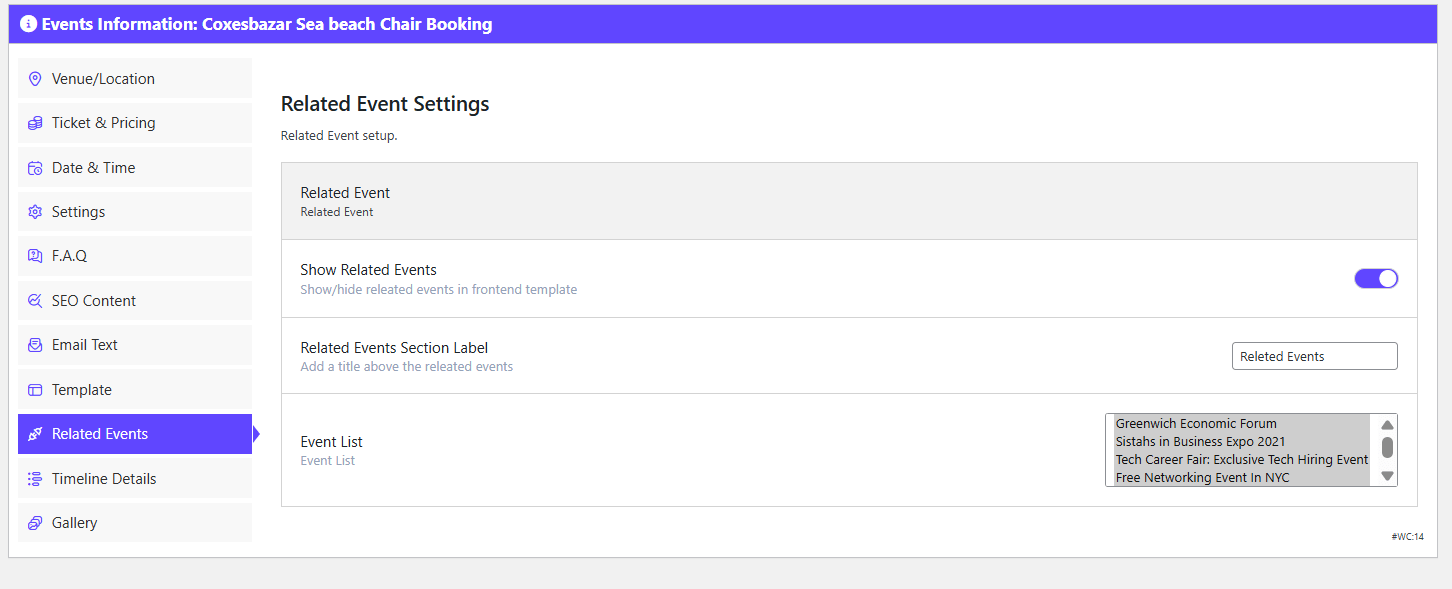This screenshot has height=589, width=1452.
Task: Click the Event List scrollbar thumb
Action: 1387,447
